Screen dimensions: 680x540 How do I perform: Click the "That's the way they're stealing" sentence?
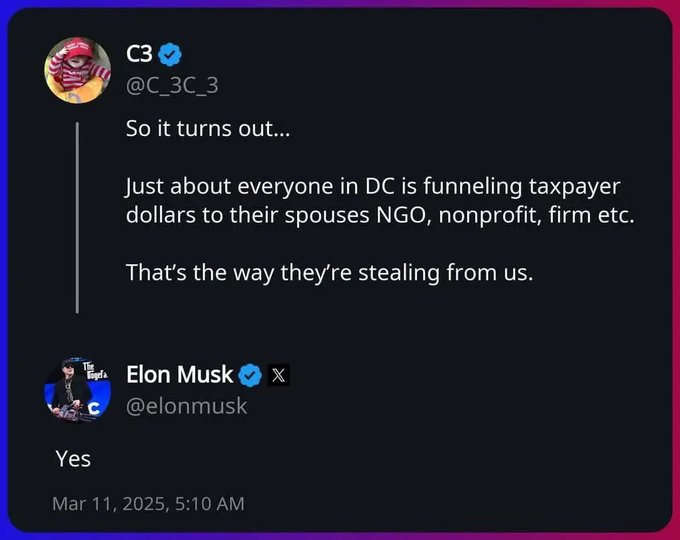329,272
